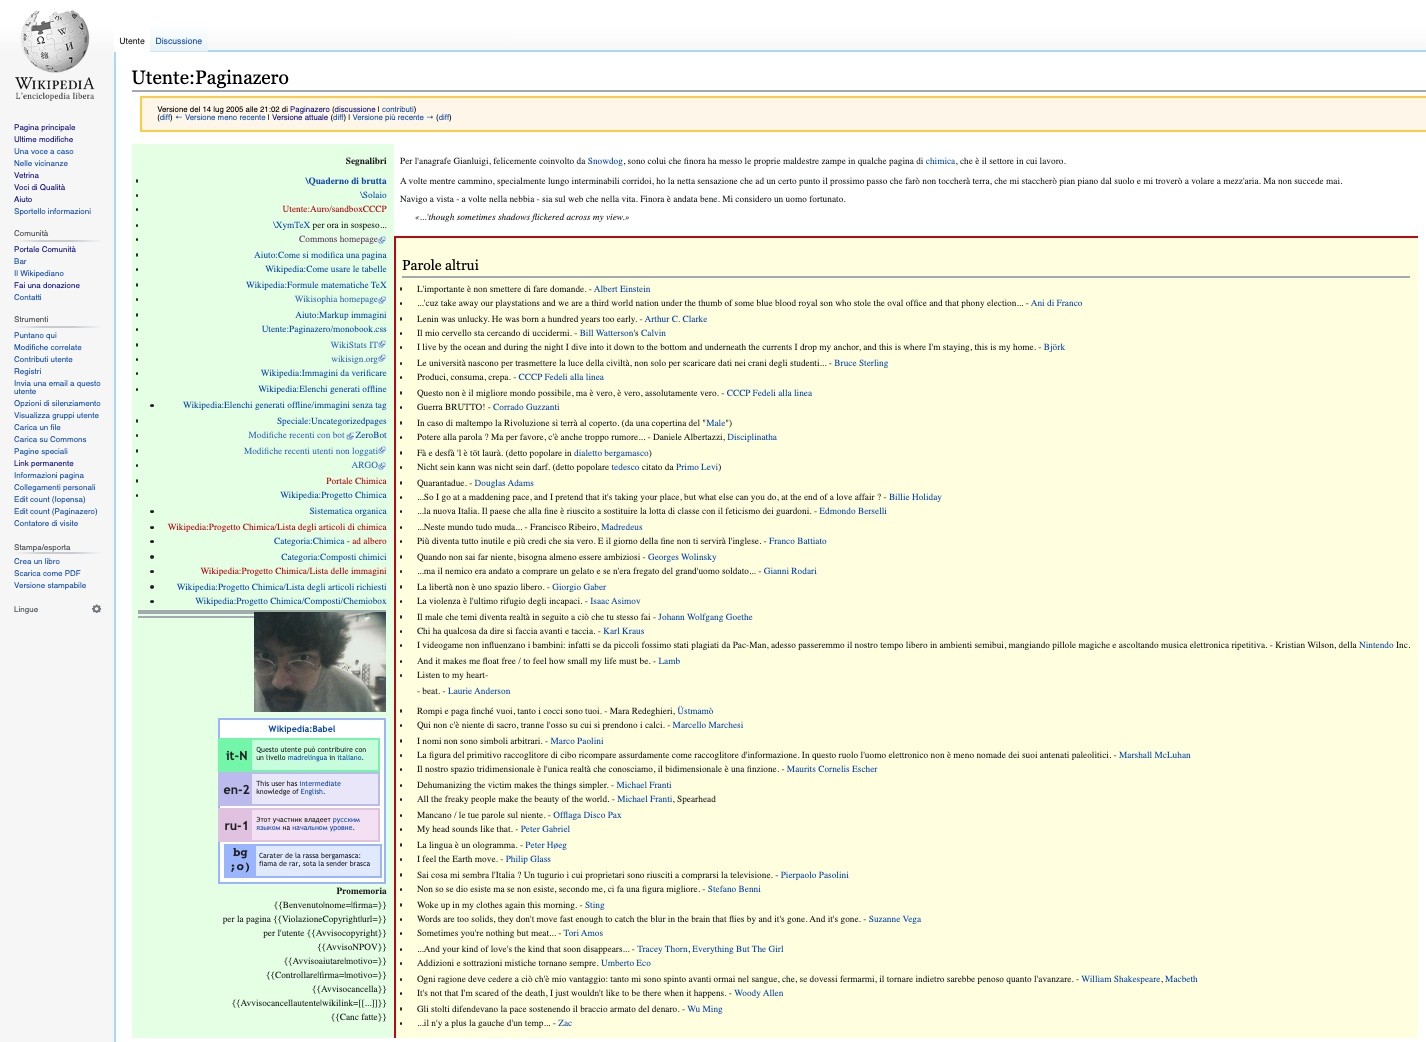Open Ultime modifiche in sidebar
This screenshot has height=1042, width=1426.
tap(43, 139)
